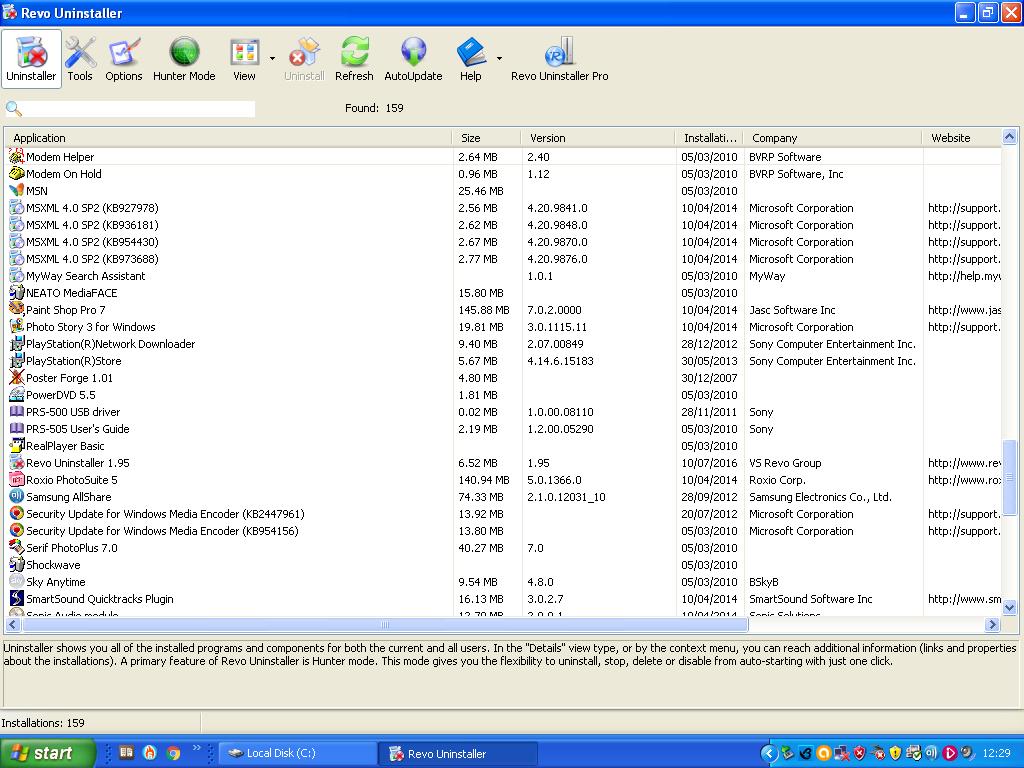This screenshot has width=1024, height=768.
Task: Click the MSN butterfly icon
Action: (x=16, y=191)
